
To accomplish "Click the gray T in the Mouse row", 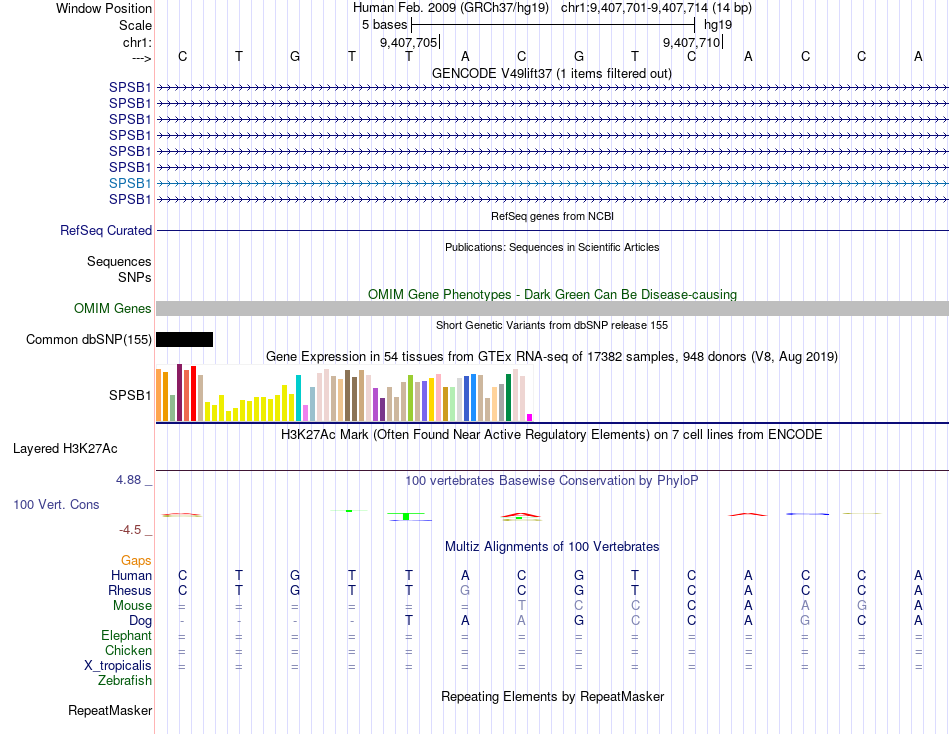I will (522, 606).
